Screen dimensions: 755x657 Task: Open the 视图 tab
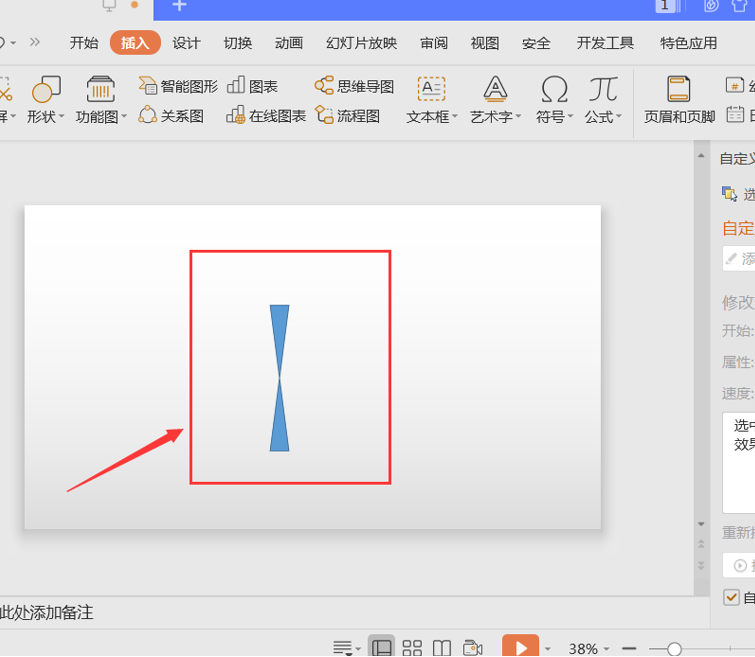[x=485, y=43]
